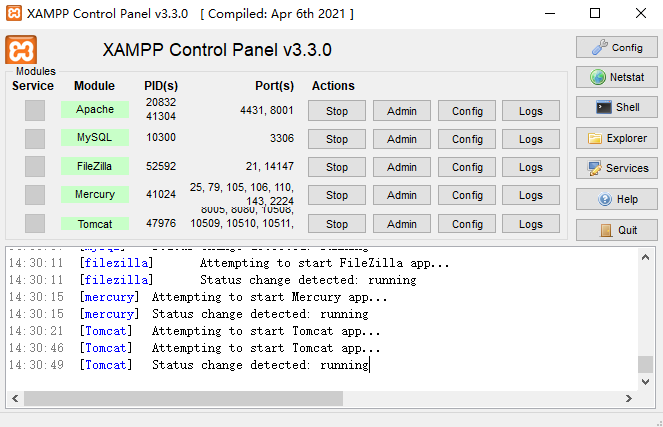This screenshot has width=663, height=427.
Task: Launch the Shell terminal button
Action: (616, 107)
